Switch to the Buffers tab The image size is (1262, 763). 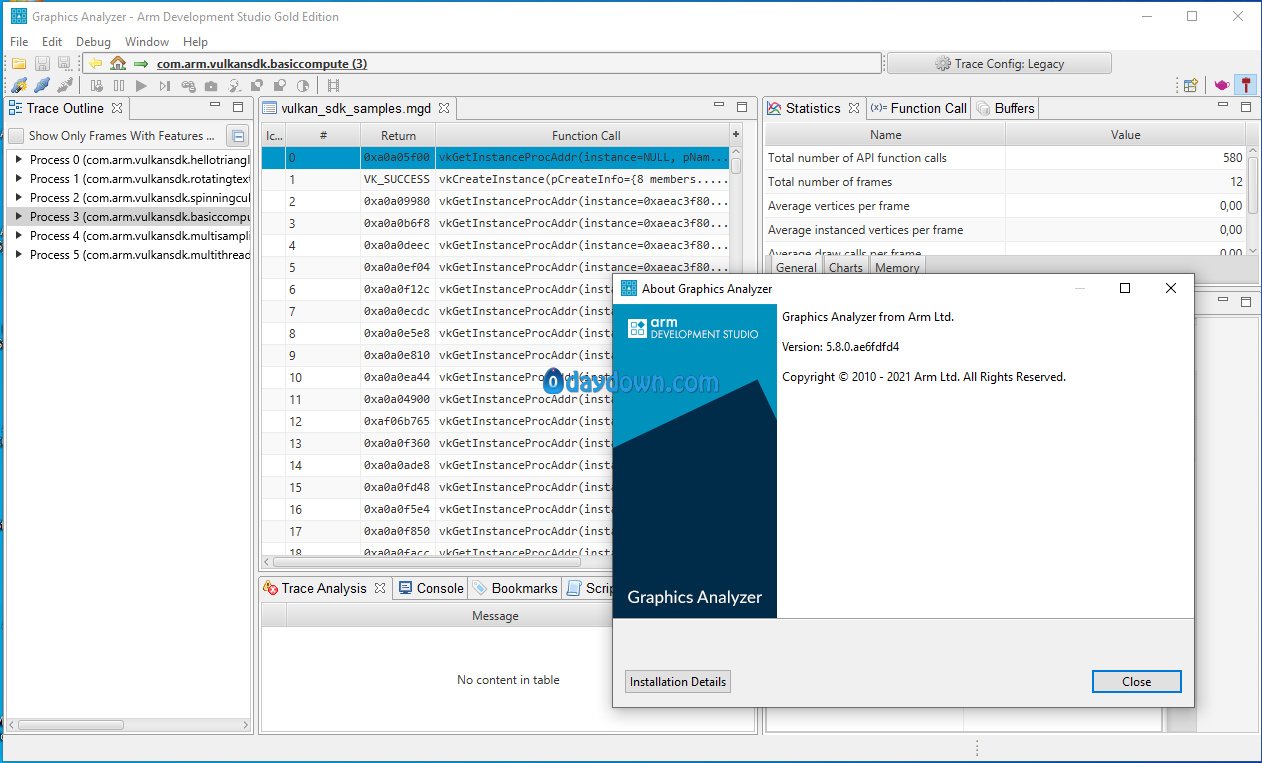(x=1005, y=108)
